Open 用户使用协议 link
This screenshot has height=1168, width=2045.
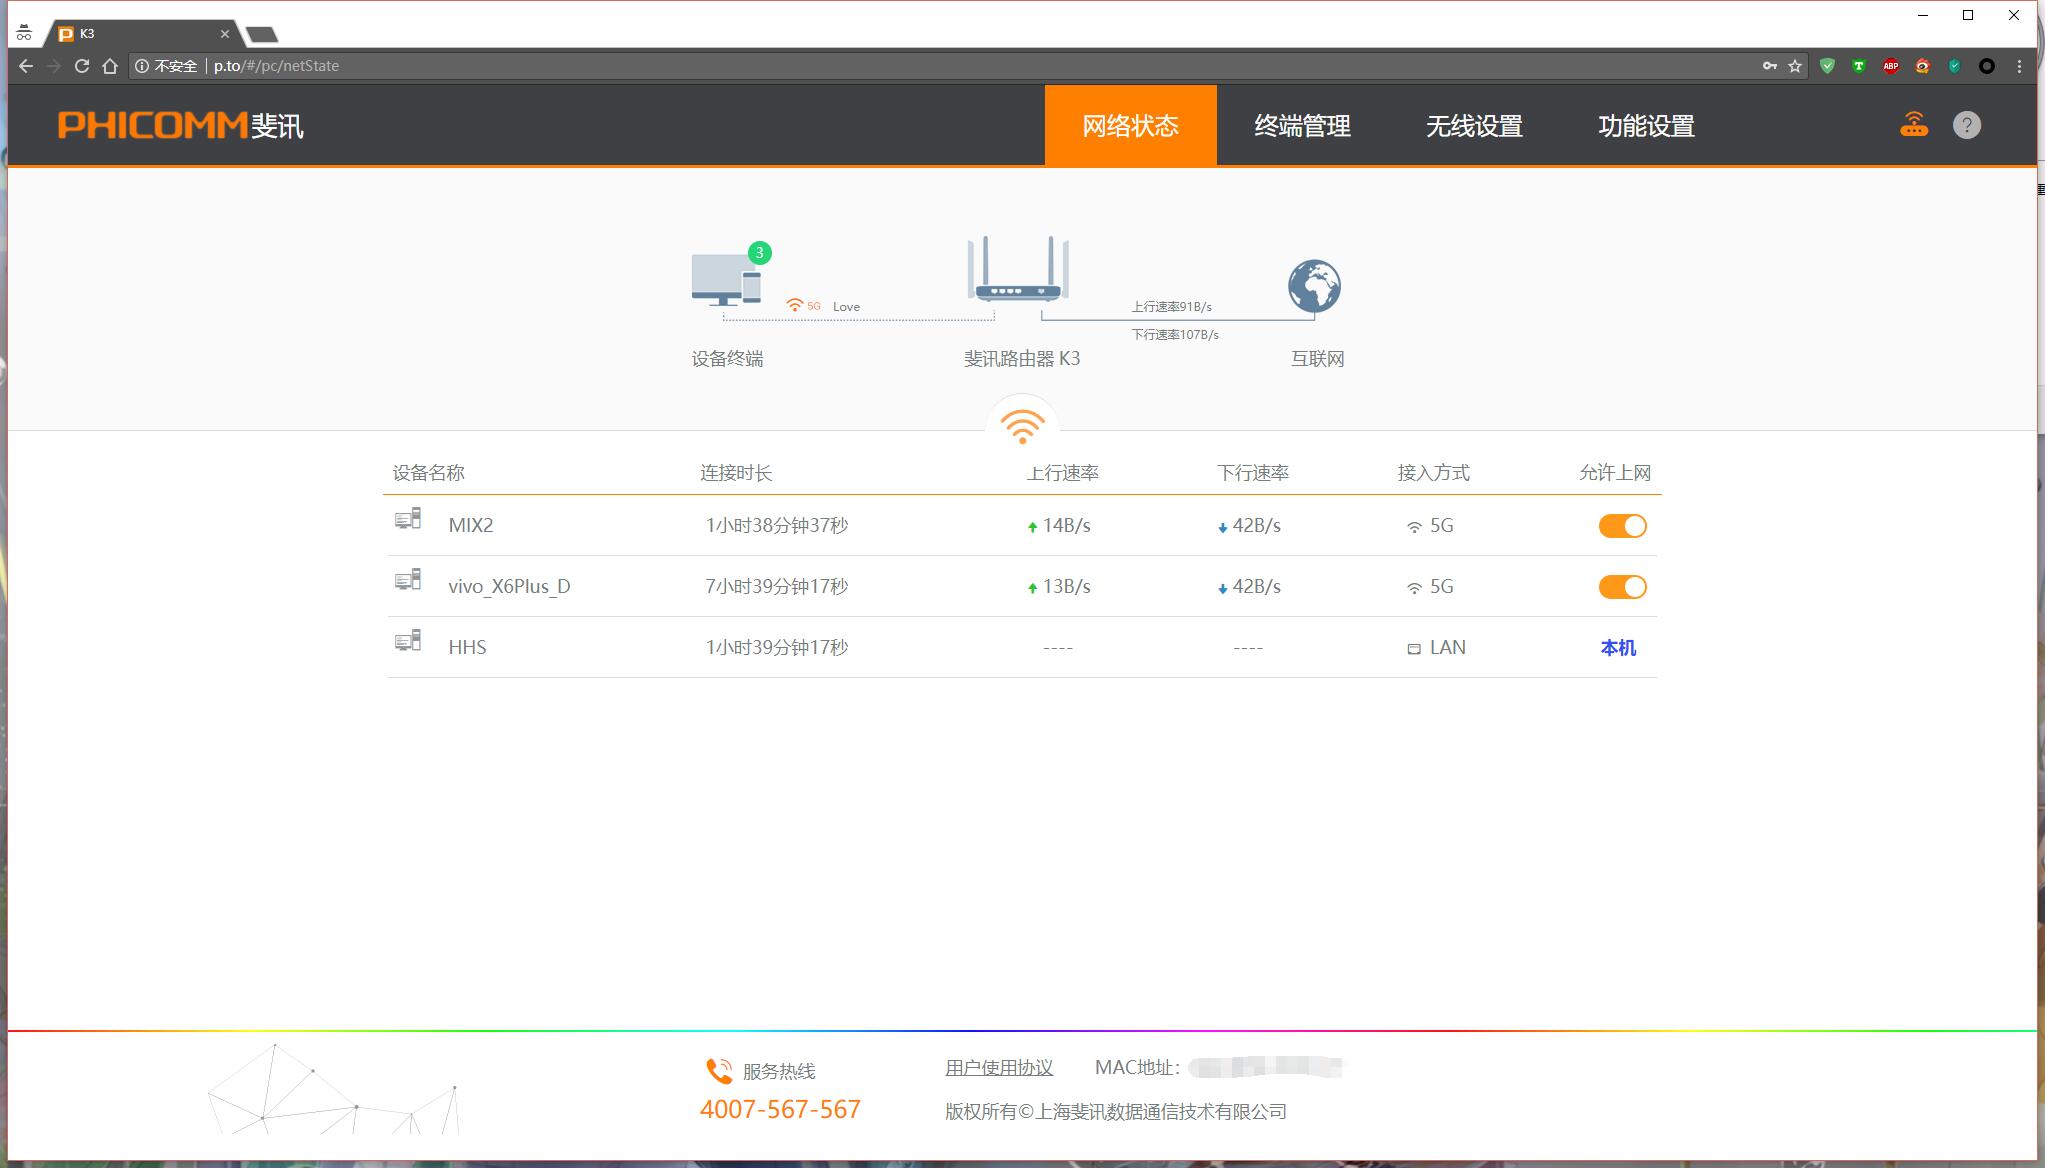998,1067
